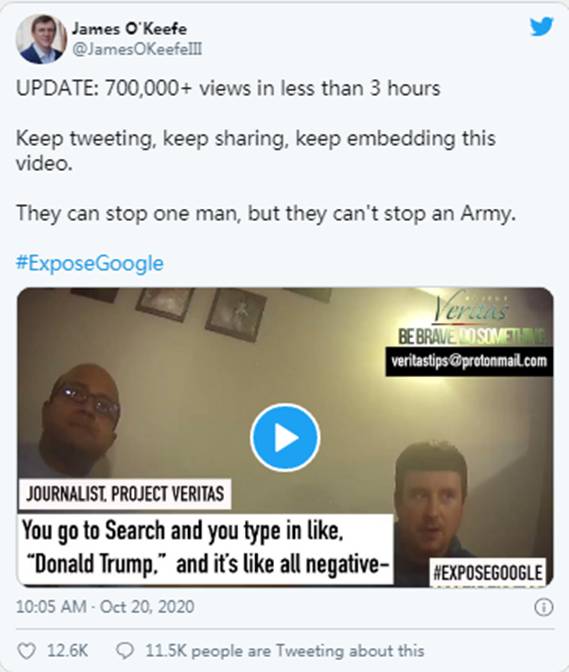Open the James O'Keefe display name
This screenshot has height=672, width=569.
[129, 29]
